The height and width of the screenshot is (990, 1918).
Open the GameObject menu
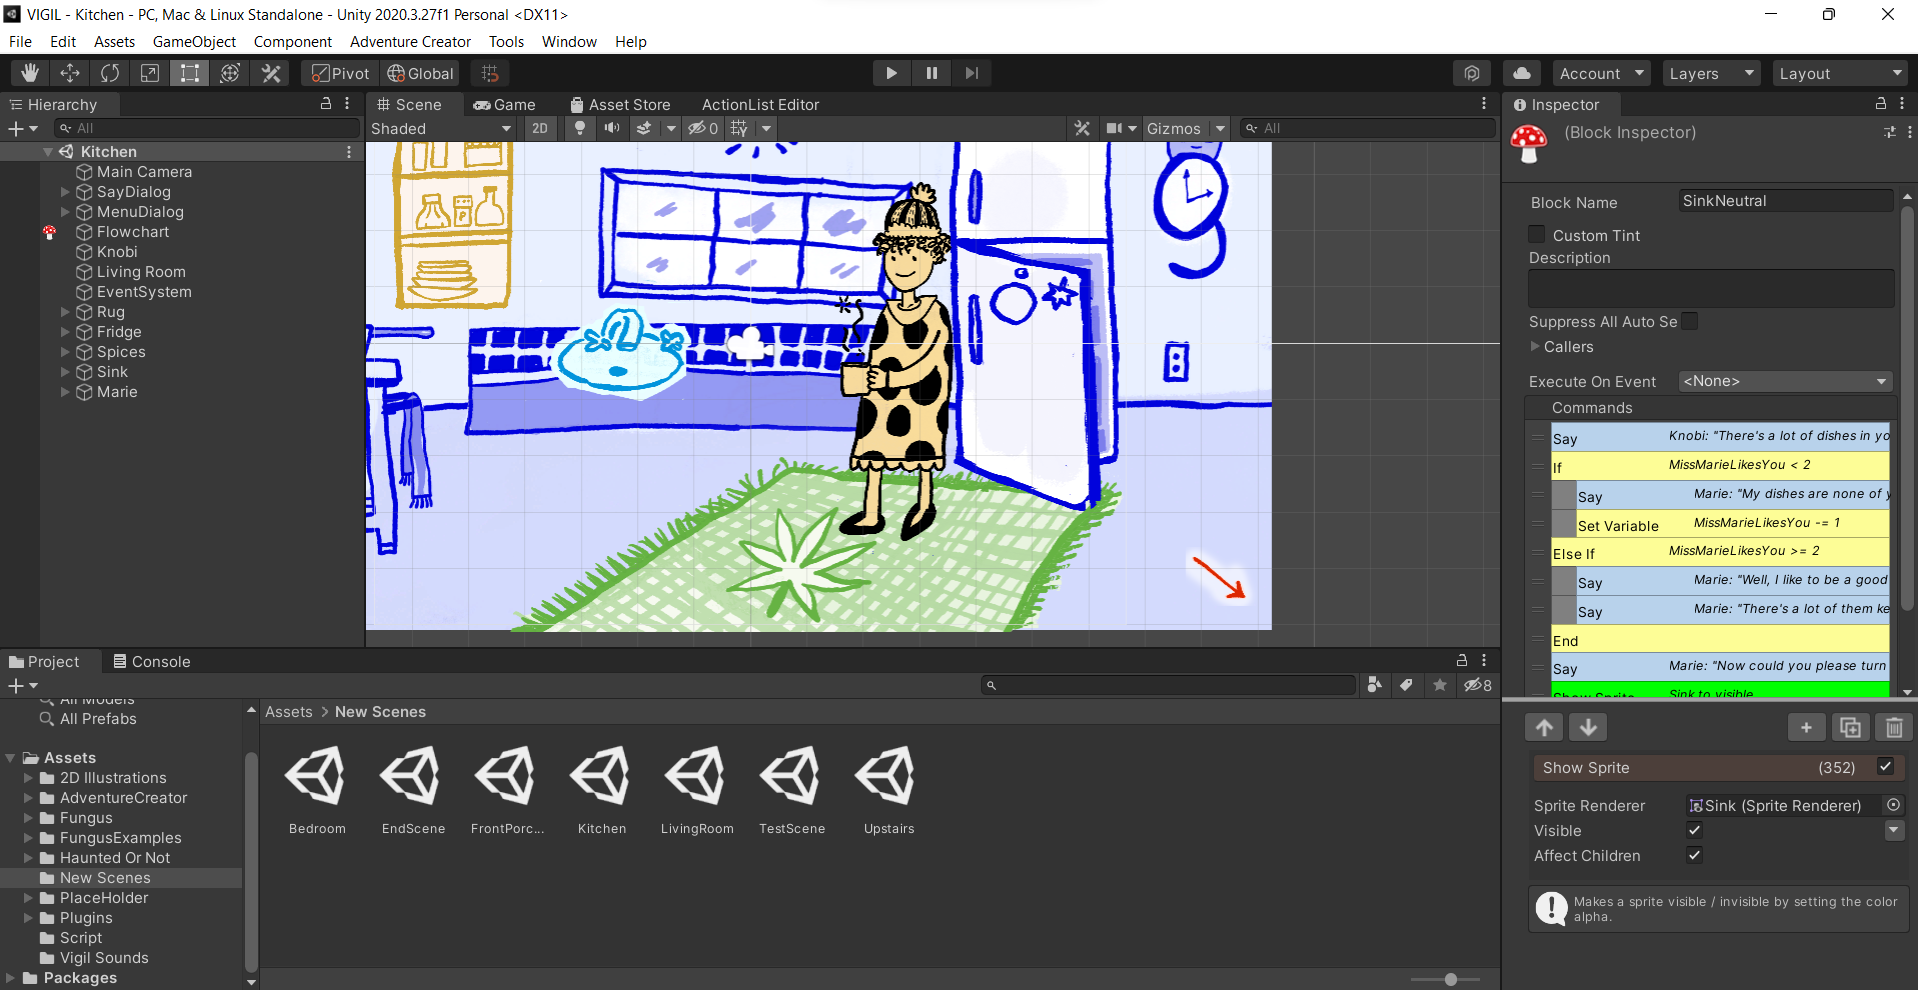point(194,42)
